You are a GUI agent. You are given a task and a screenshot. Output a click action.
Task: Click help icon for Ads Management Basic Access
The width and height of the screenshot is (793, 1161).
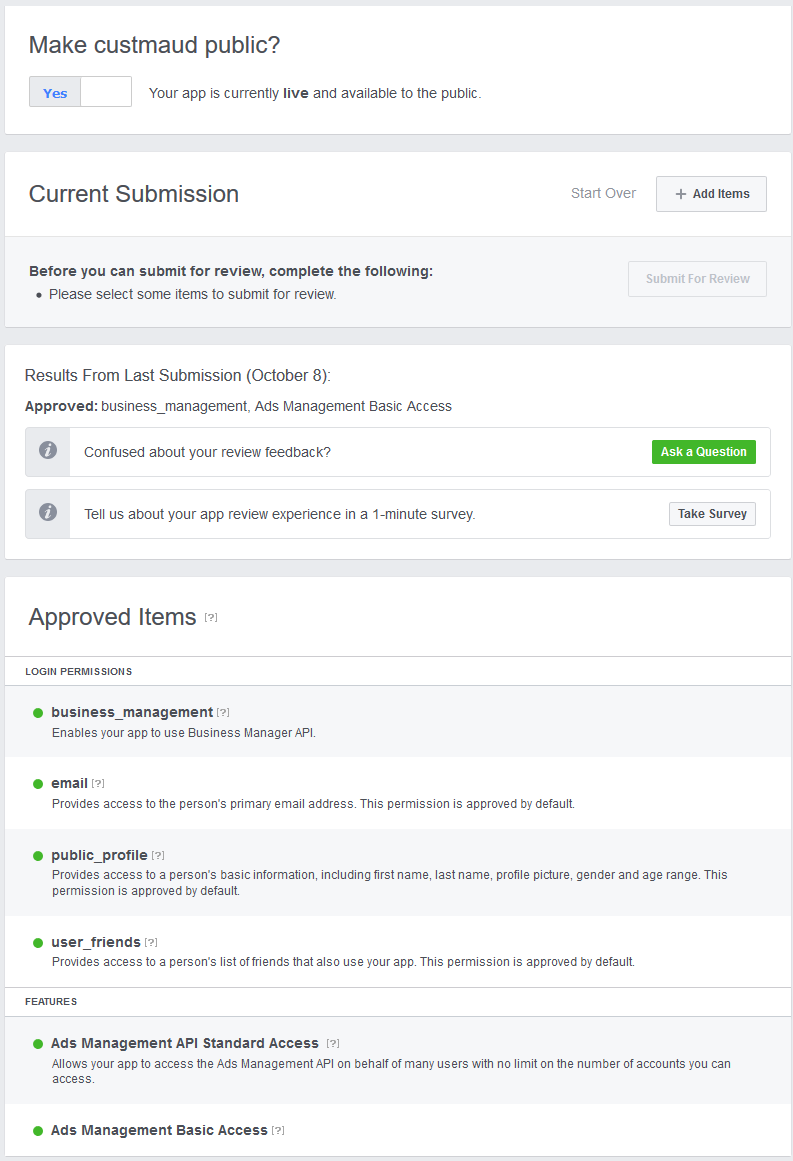278,1130
